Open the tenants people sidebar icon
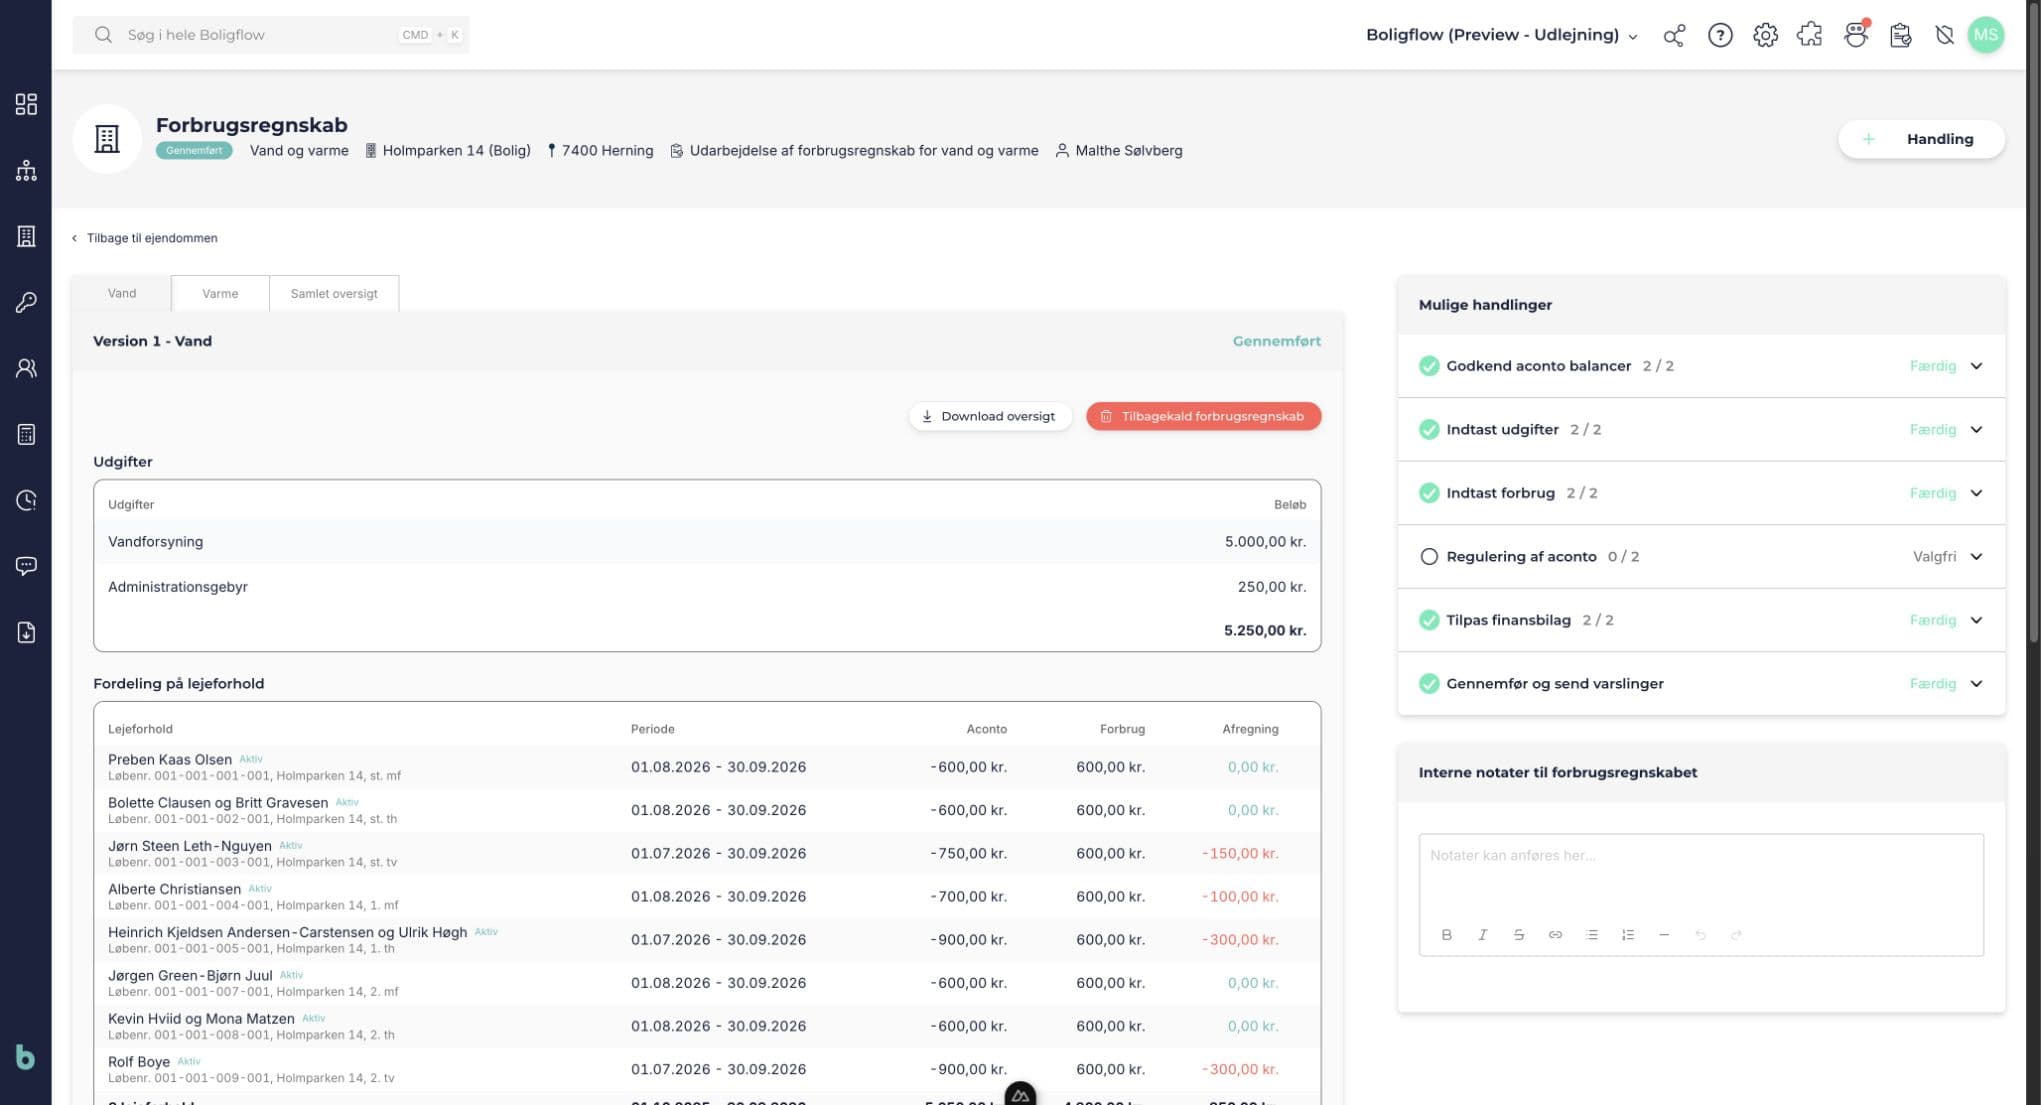 (x=26, y=368)
